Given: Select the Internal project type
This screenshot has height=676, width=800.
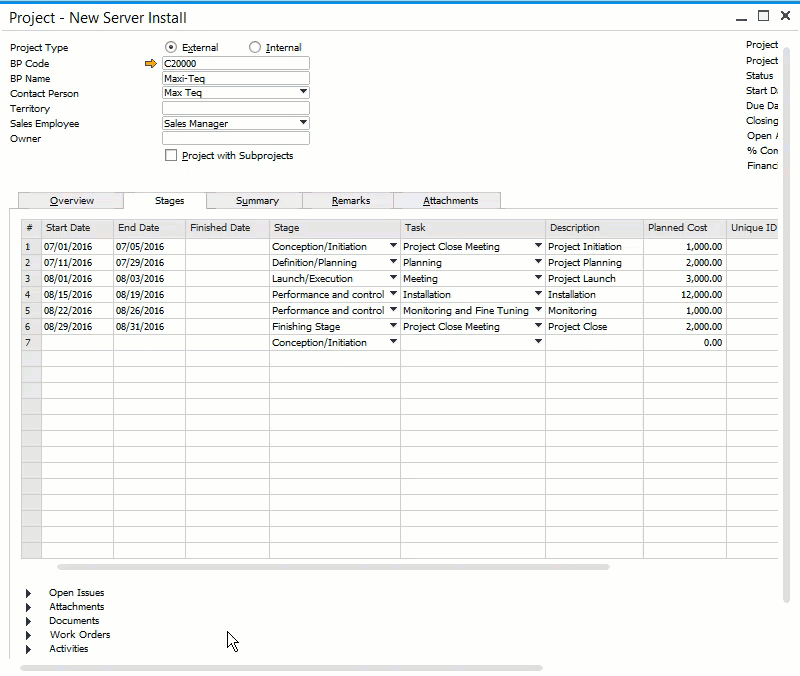Looking at the screenshot, I should point(254,47).
